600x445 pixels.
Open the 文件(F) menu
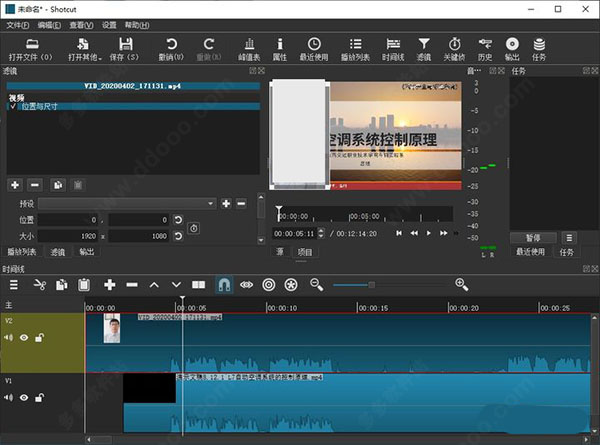pos(18,23)
